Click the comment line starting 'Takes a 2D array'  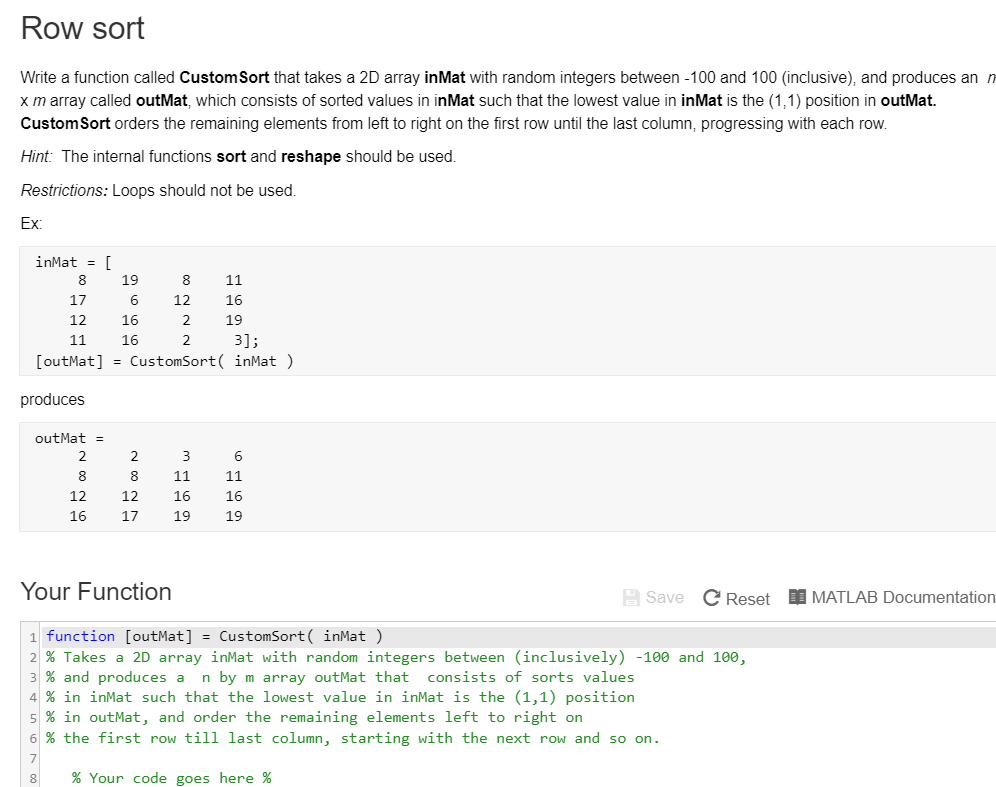[396, 657]
